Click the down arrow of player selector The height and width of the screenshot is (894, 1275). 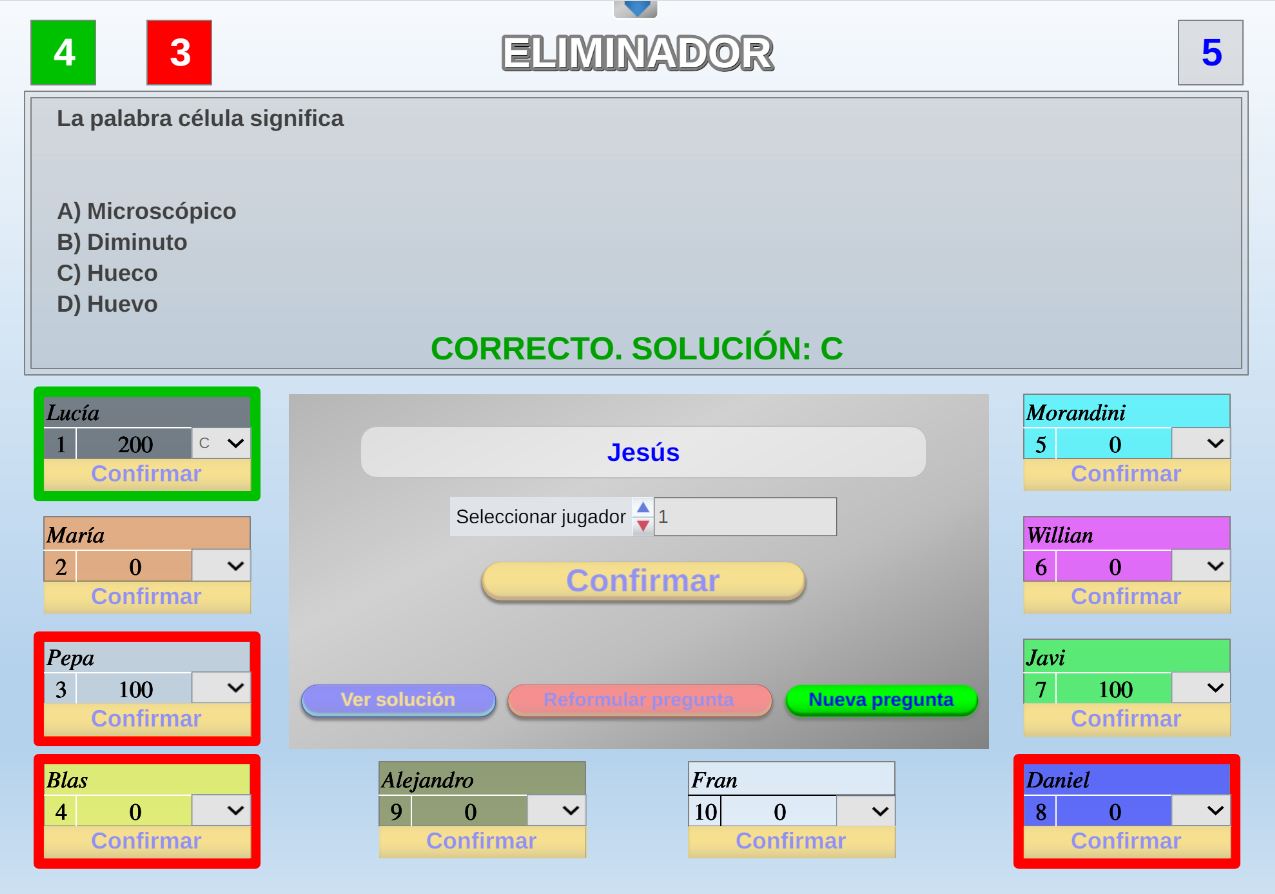(643, 526)
